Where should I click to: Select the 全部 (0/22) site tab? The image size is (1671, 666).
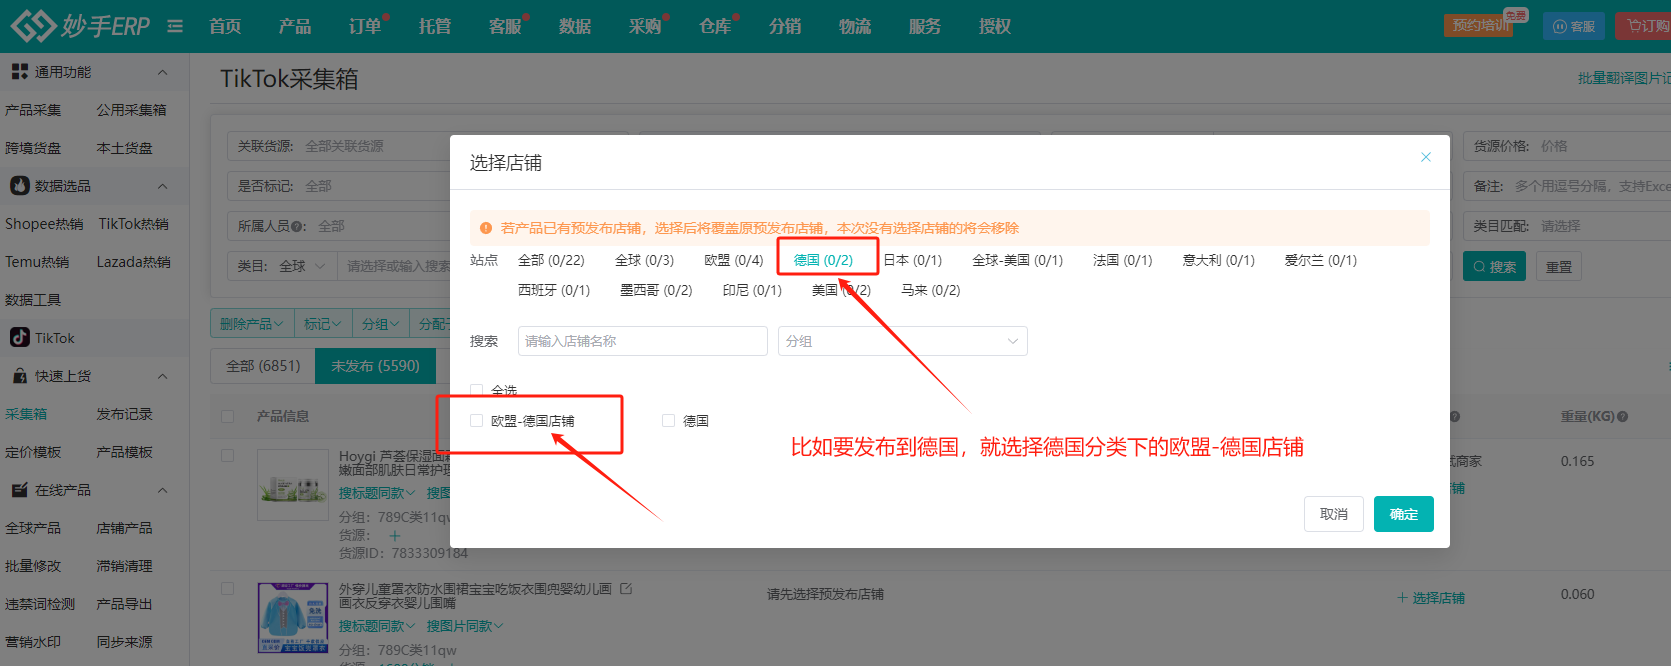click(x=551, y=260)
